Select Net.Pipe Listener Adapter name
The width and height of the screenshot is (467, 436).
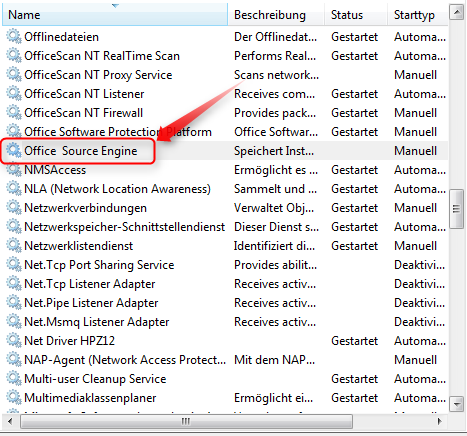[x=91, y=303]
